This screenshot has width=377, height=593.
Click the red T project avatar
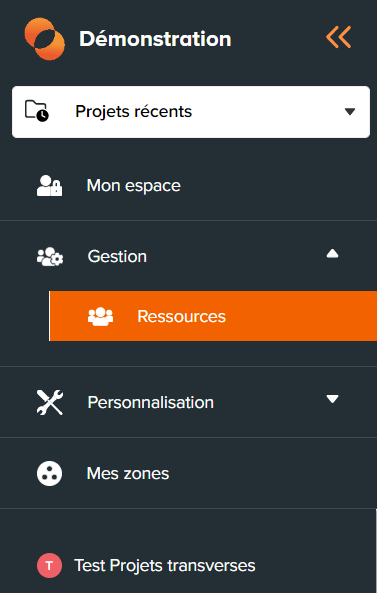(49, 566)
